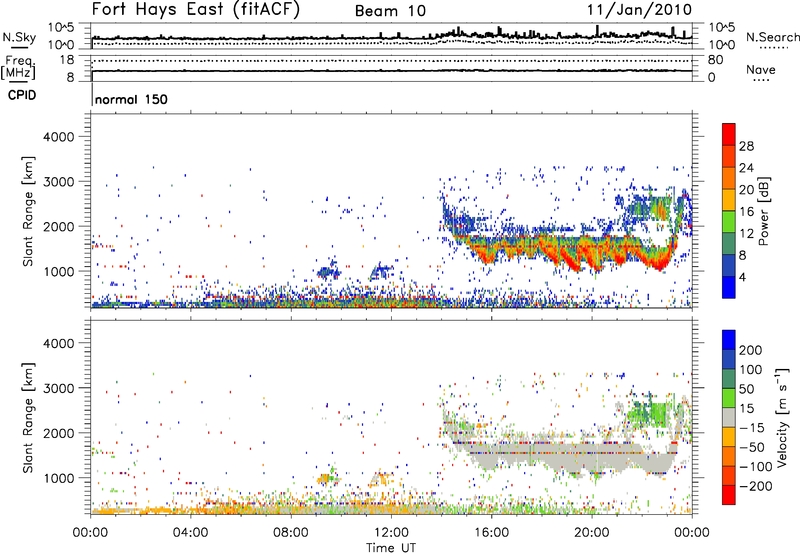Click the 'Velocity [m s-1]' colorbar title

click(x=781, y=417)
